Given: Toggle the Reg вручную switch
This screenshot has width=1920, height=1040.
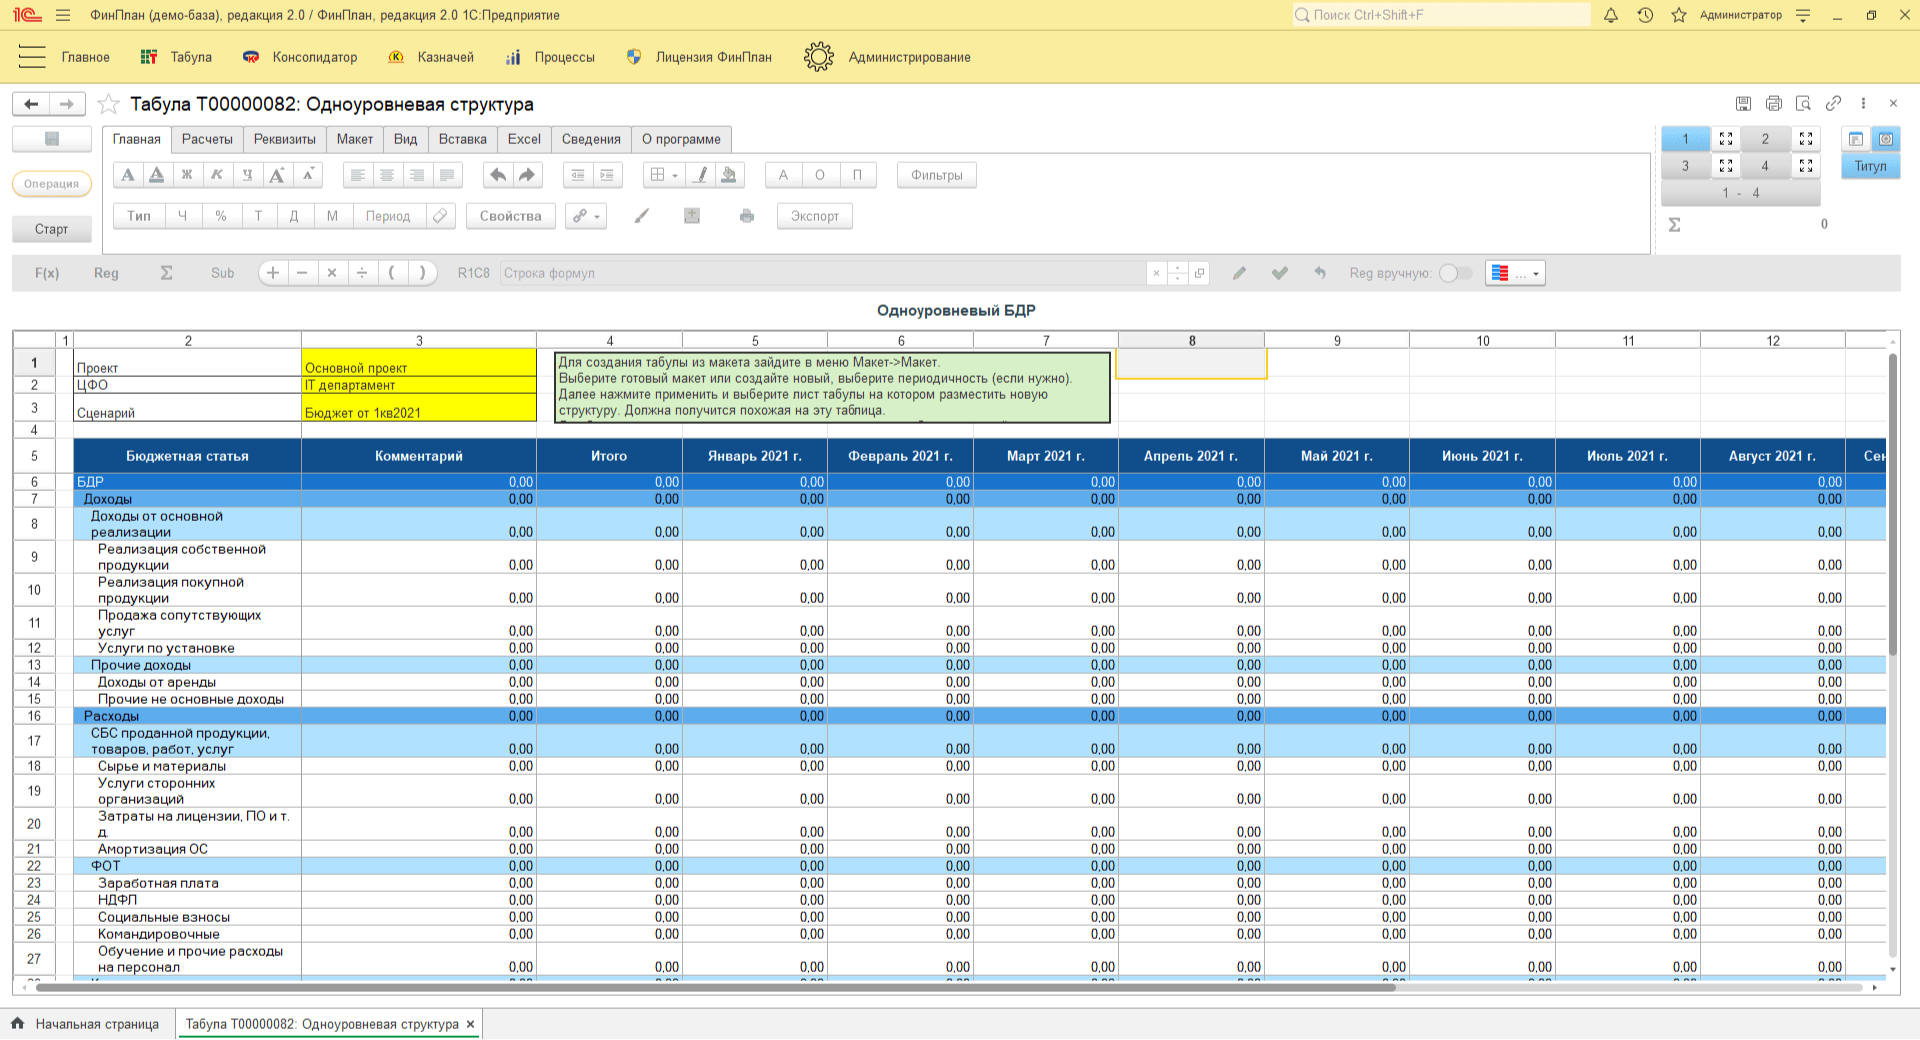Looking at the screenshot, I should point(1455,273).
